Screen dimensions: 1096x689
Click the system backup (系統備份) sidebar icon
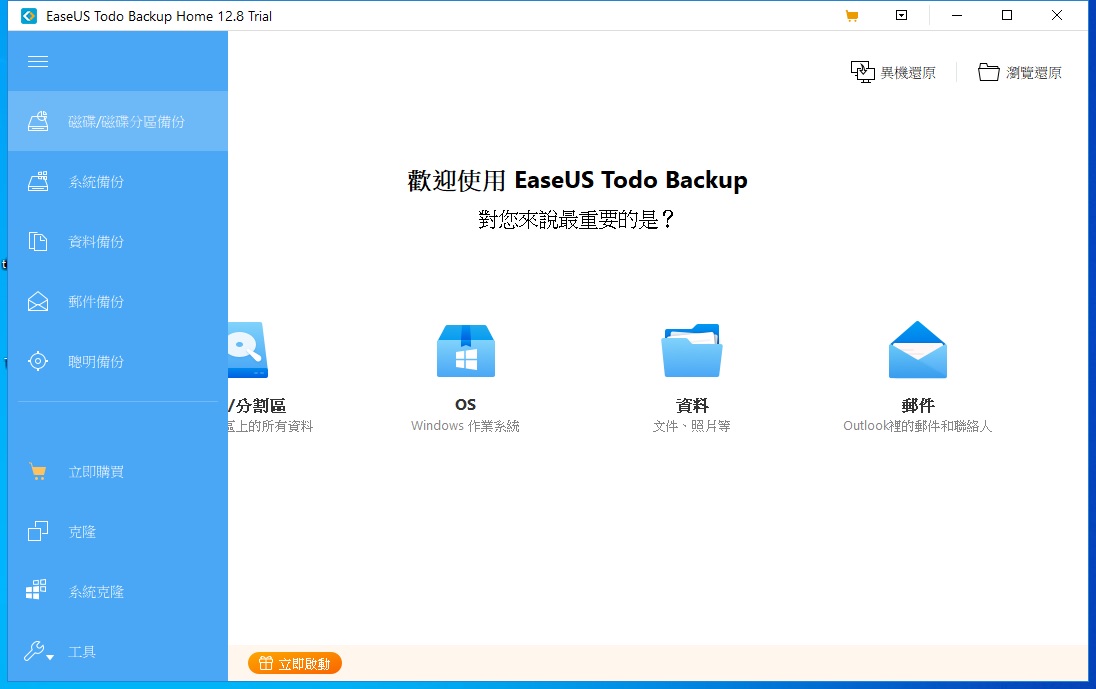coord(38,182)
